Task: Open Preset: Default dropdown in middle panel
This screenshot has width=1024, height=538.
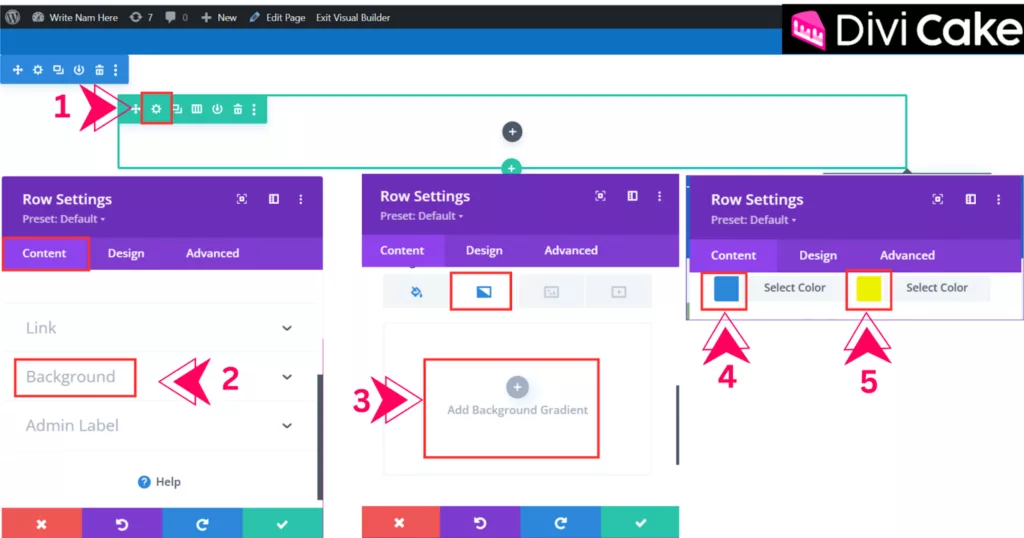Action: [421, 216]
